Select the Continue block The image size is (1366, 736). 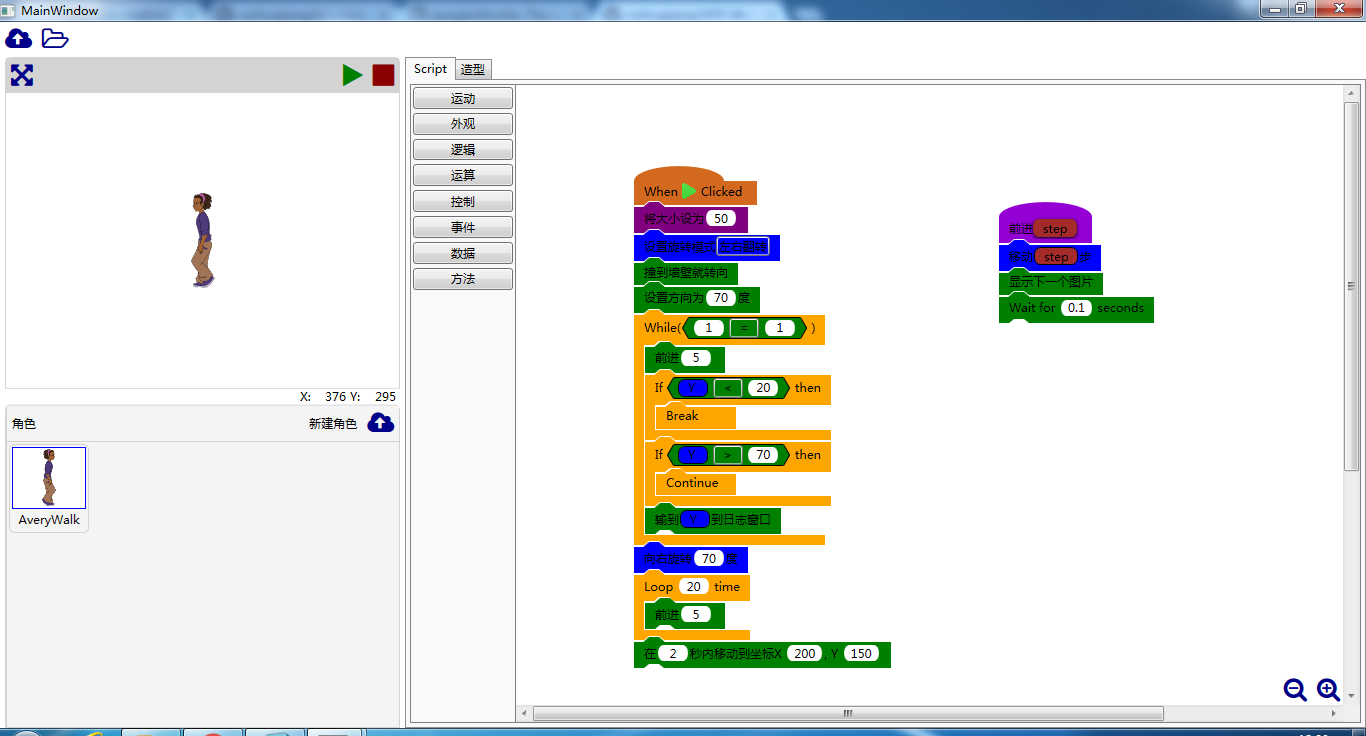tap(696, 484)
